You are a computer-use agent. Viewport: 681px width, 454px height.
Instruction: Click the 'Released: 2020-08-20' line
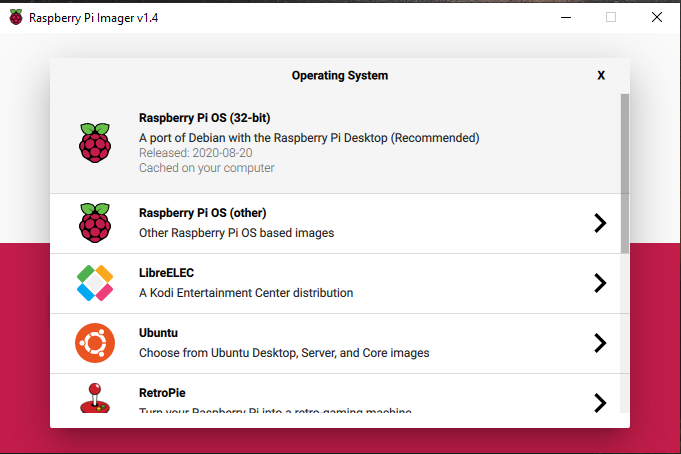coord(195,153)
